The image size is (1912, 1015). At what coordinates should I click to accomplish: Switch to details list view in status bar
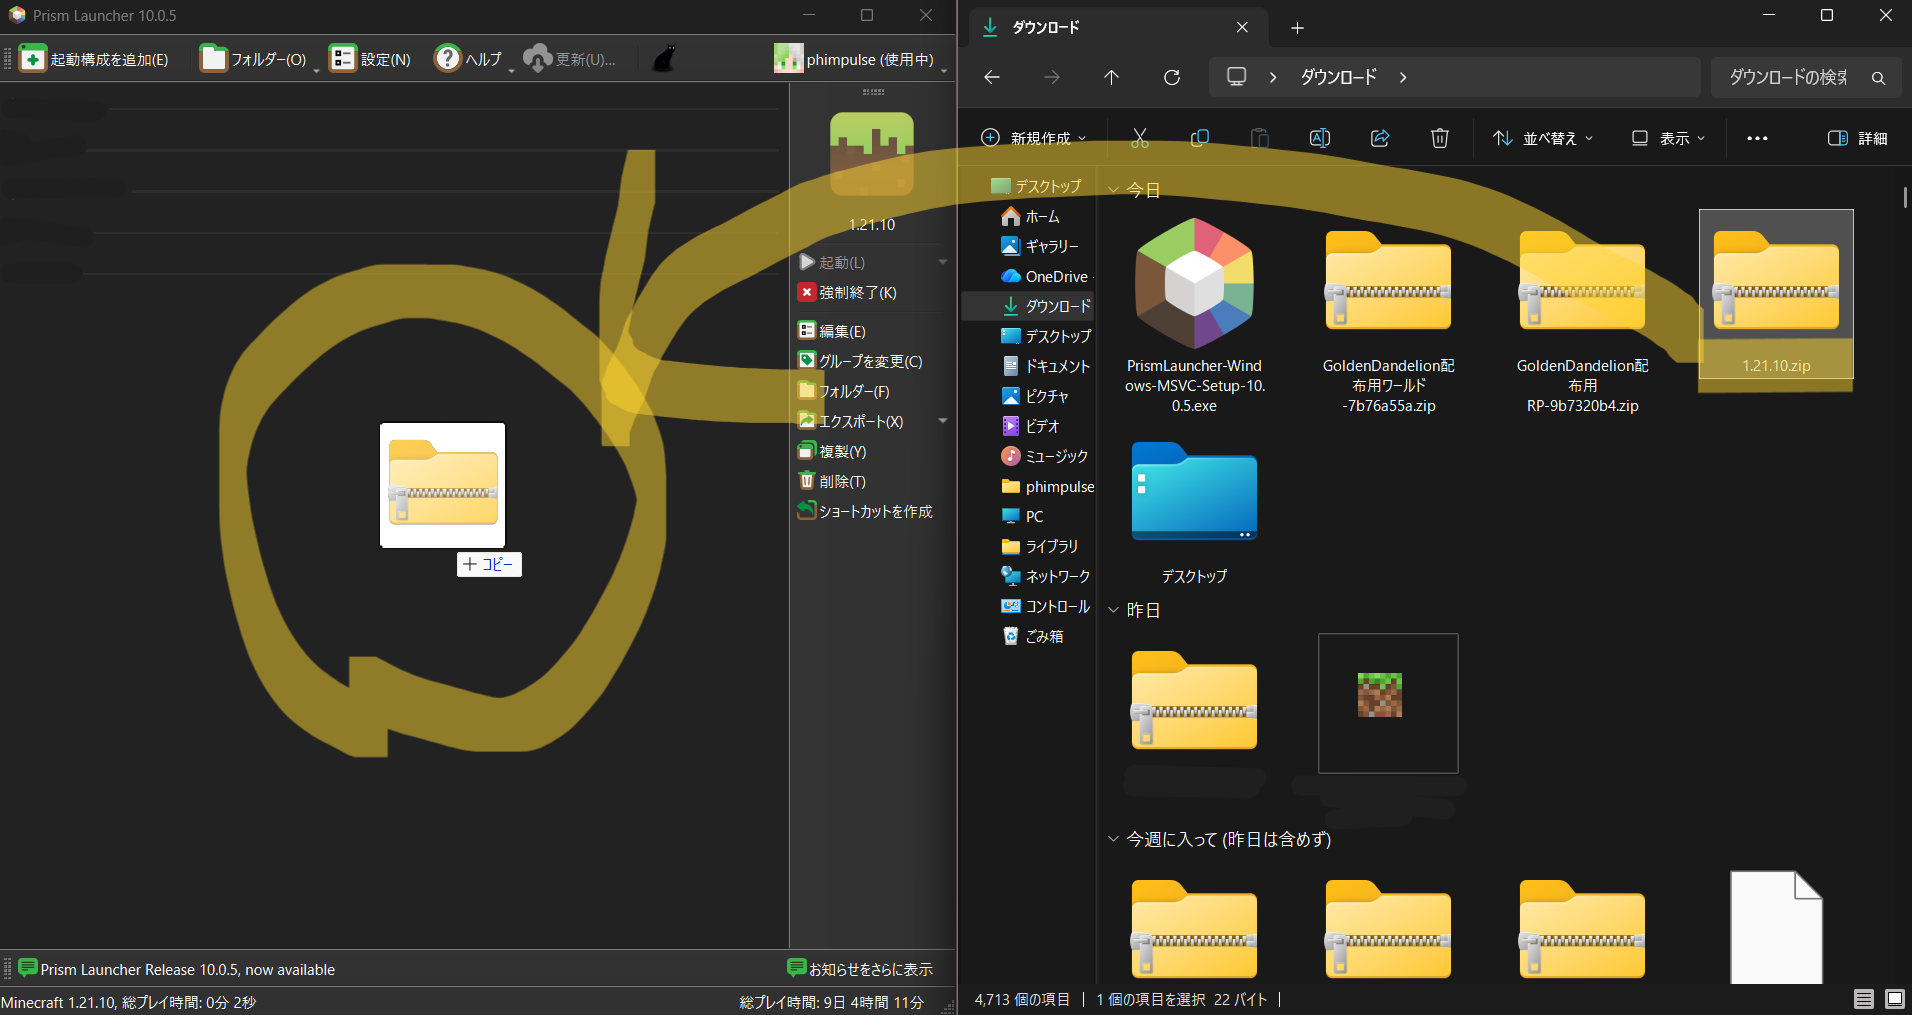pyautogui.click(x=1864, y=999)
